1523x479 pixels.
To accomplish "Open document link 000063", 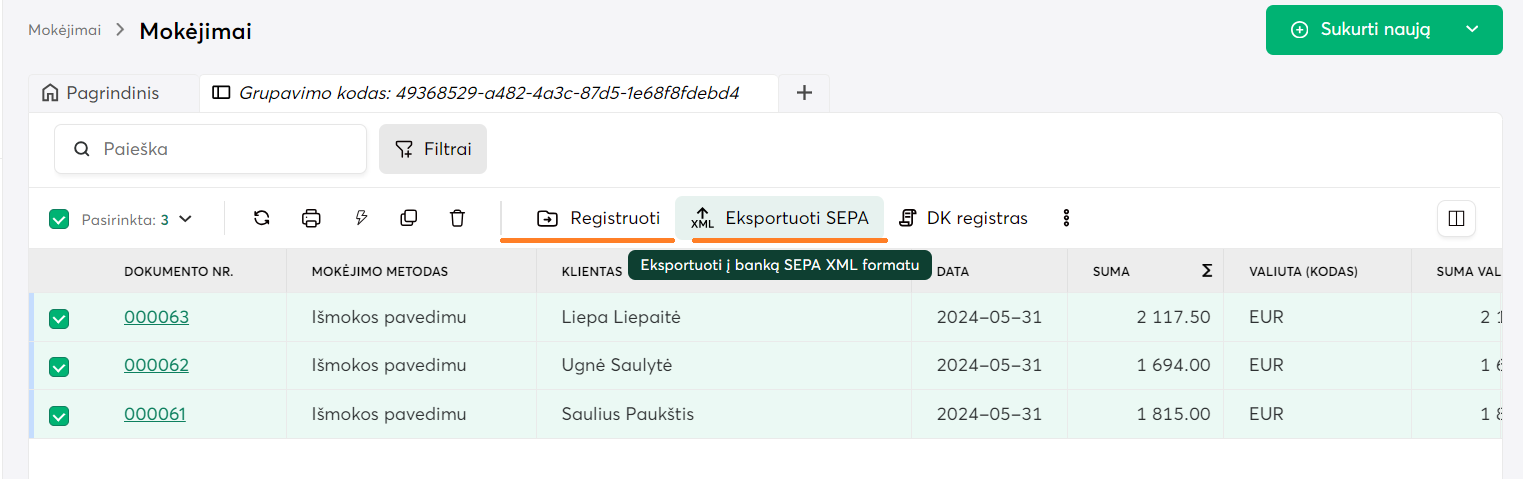I will pyautogui.click(x=156, y=318).
